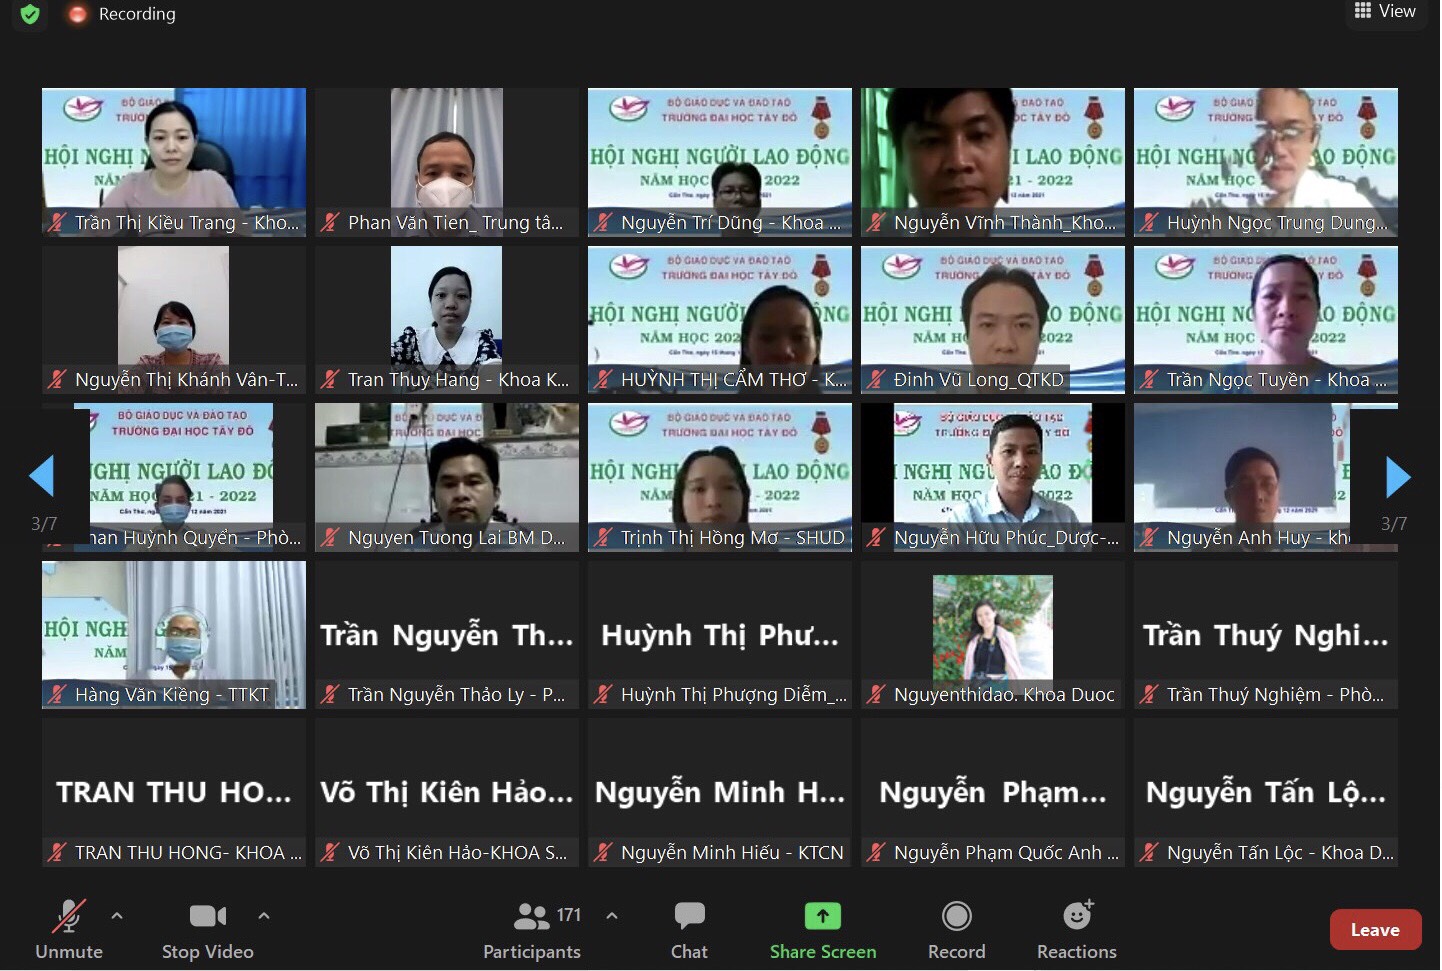Select Nguyễn Trí Dũng video tile
The image size is (1442, 971).
pos(720,162)
